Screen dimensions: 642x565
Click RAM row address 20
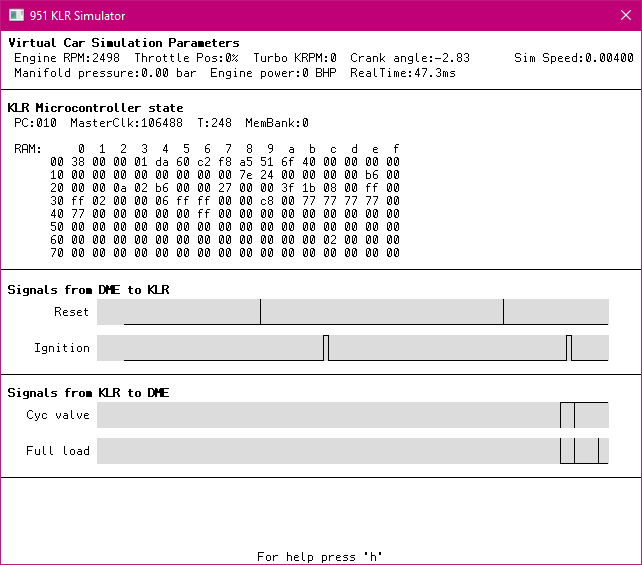click(x=57, y=188)
